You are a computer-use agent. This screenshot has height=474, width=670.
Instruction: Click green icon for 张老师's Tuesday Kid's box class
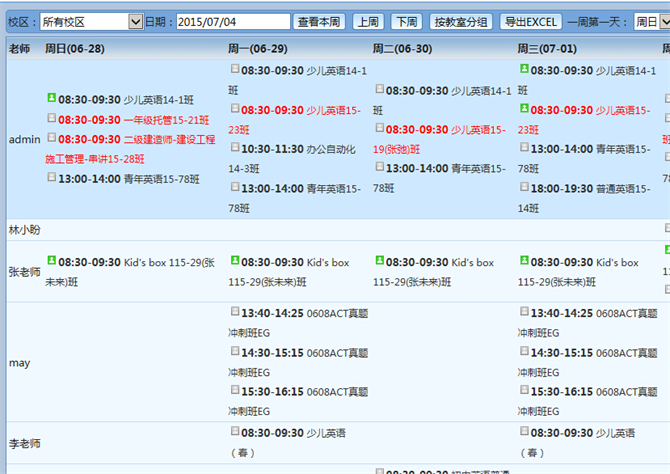point(380,261)
